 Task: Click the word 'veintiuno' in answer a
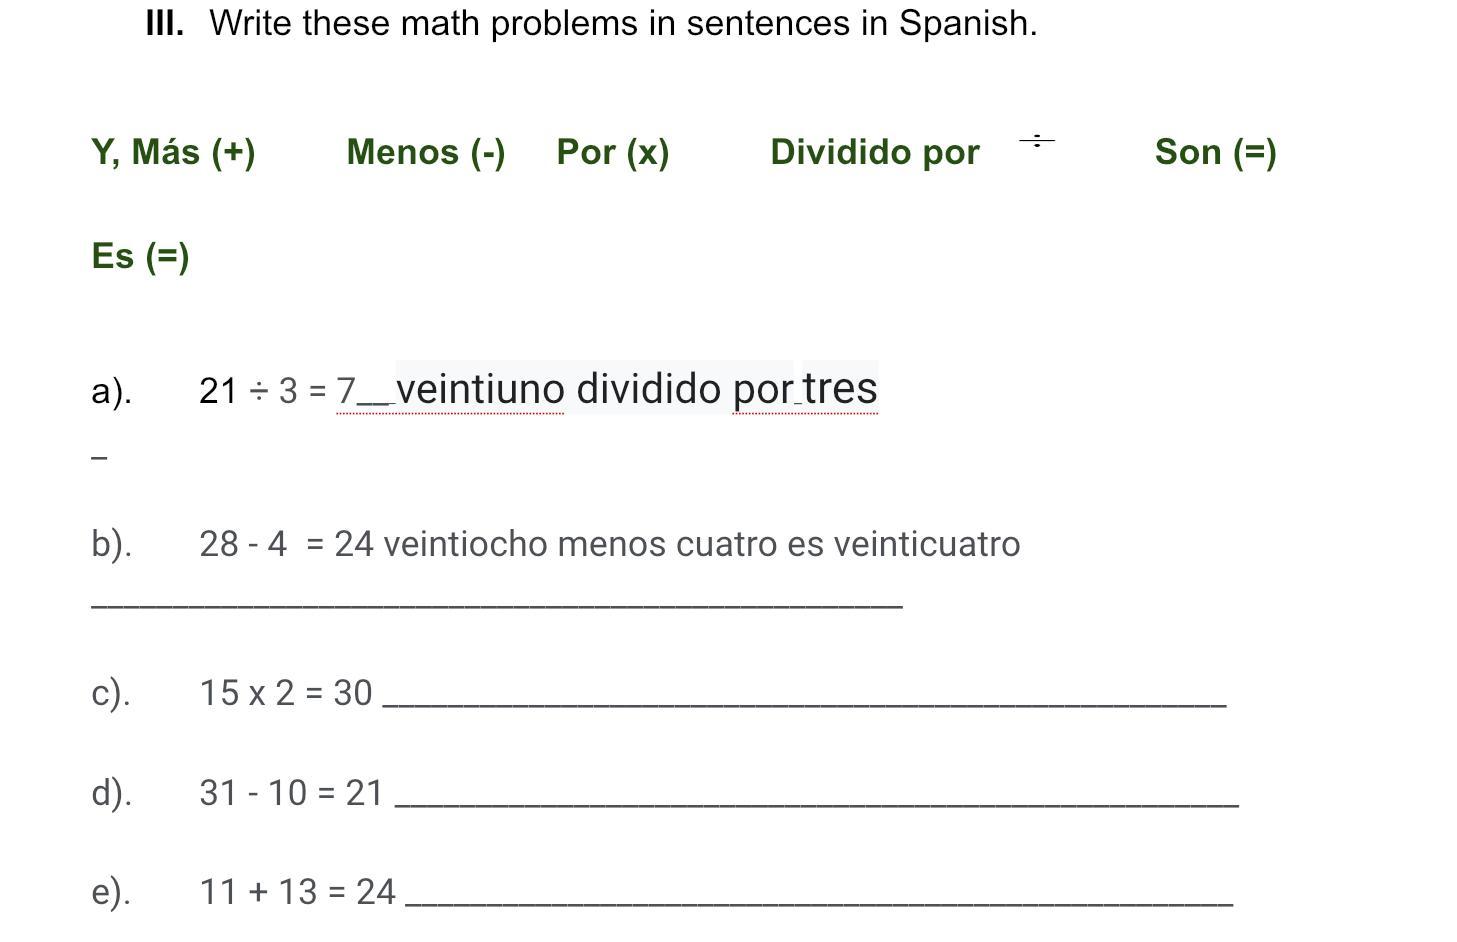480,389
